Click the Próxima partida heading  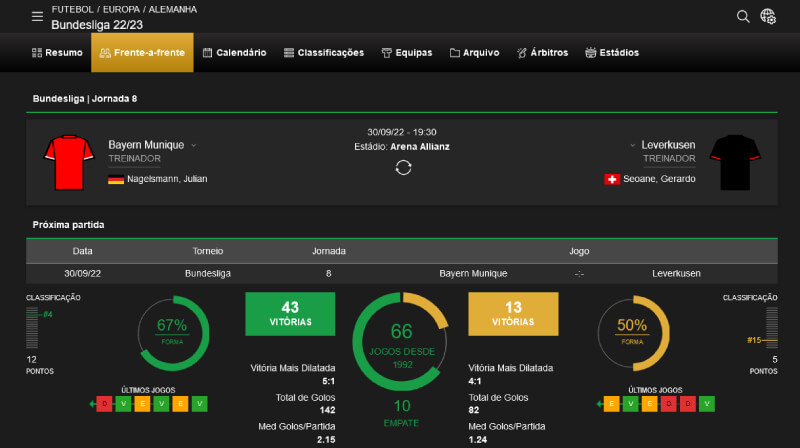coord(68,225)
